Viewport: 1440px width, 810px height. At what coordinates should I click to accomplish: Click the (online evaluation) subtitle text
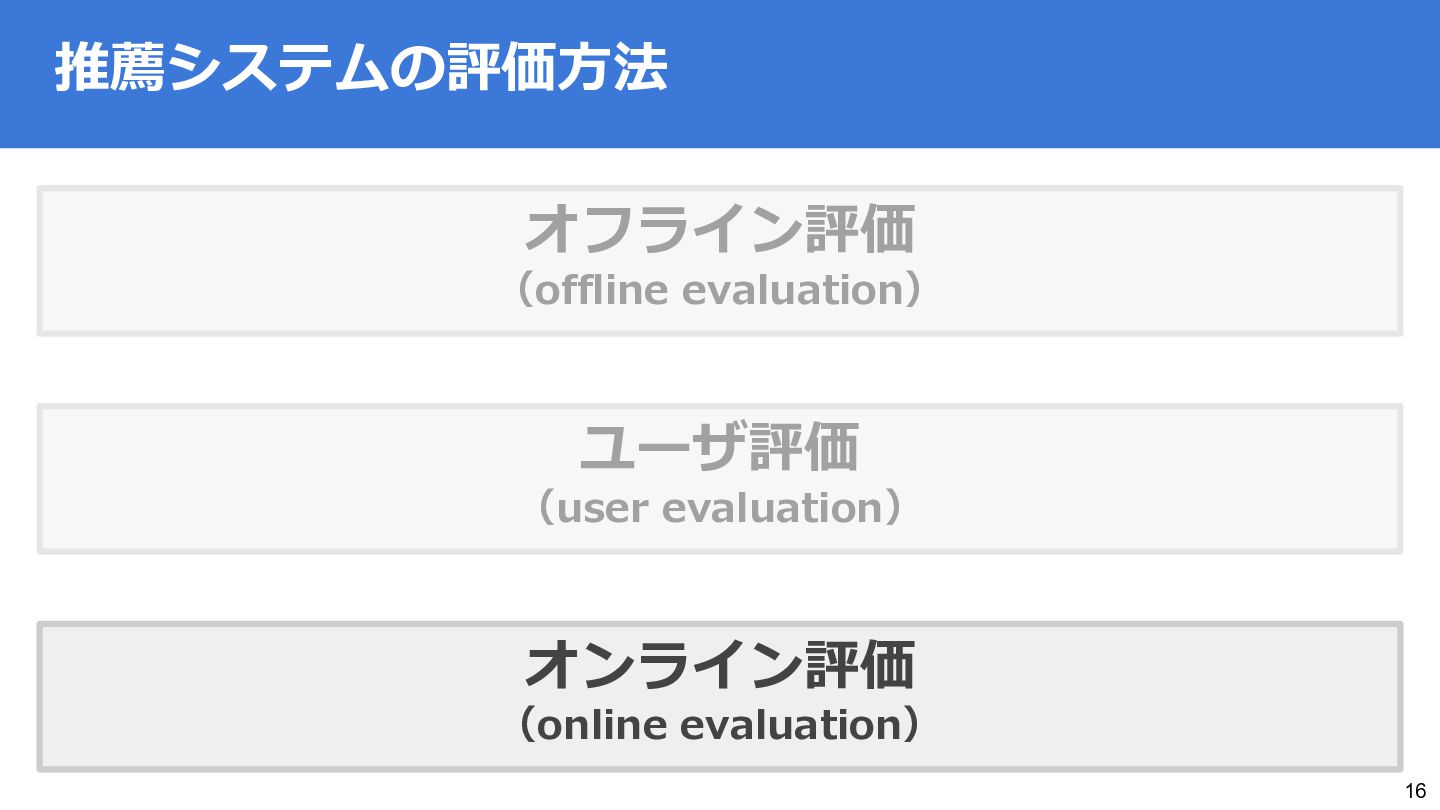pyautogui.click(x=719, y=727)
